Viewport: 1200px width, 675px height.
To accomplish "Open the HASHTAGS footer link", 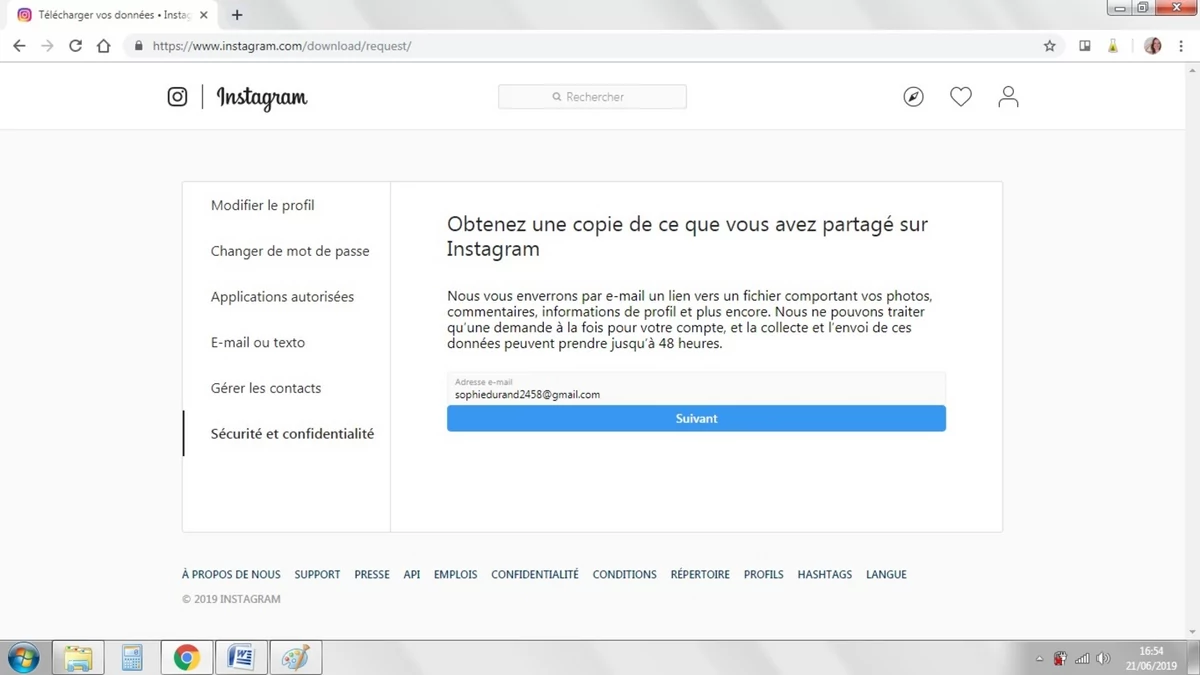I will point(825,575).
